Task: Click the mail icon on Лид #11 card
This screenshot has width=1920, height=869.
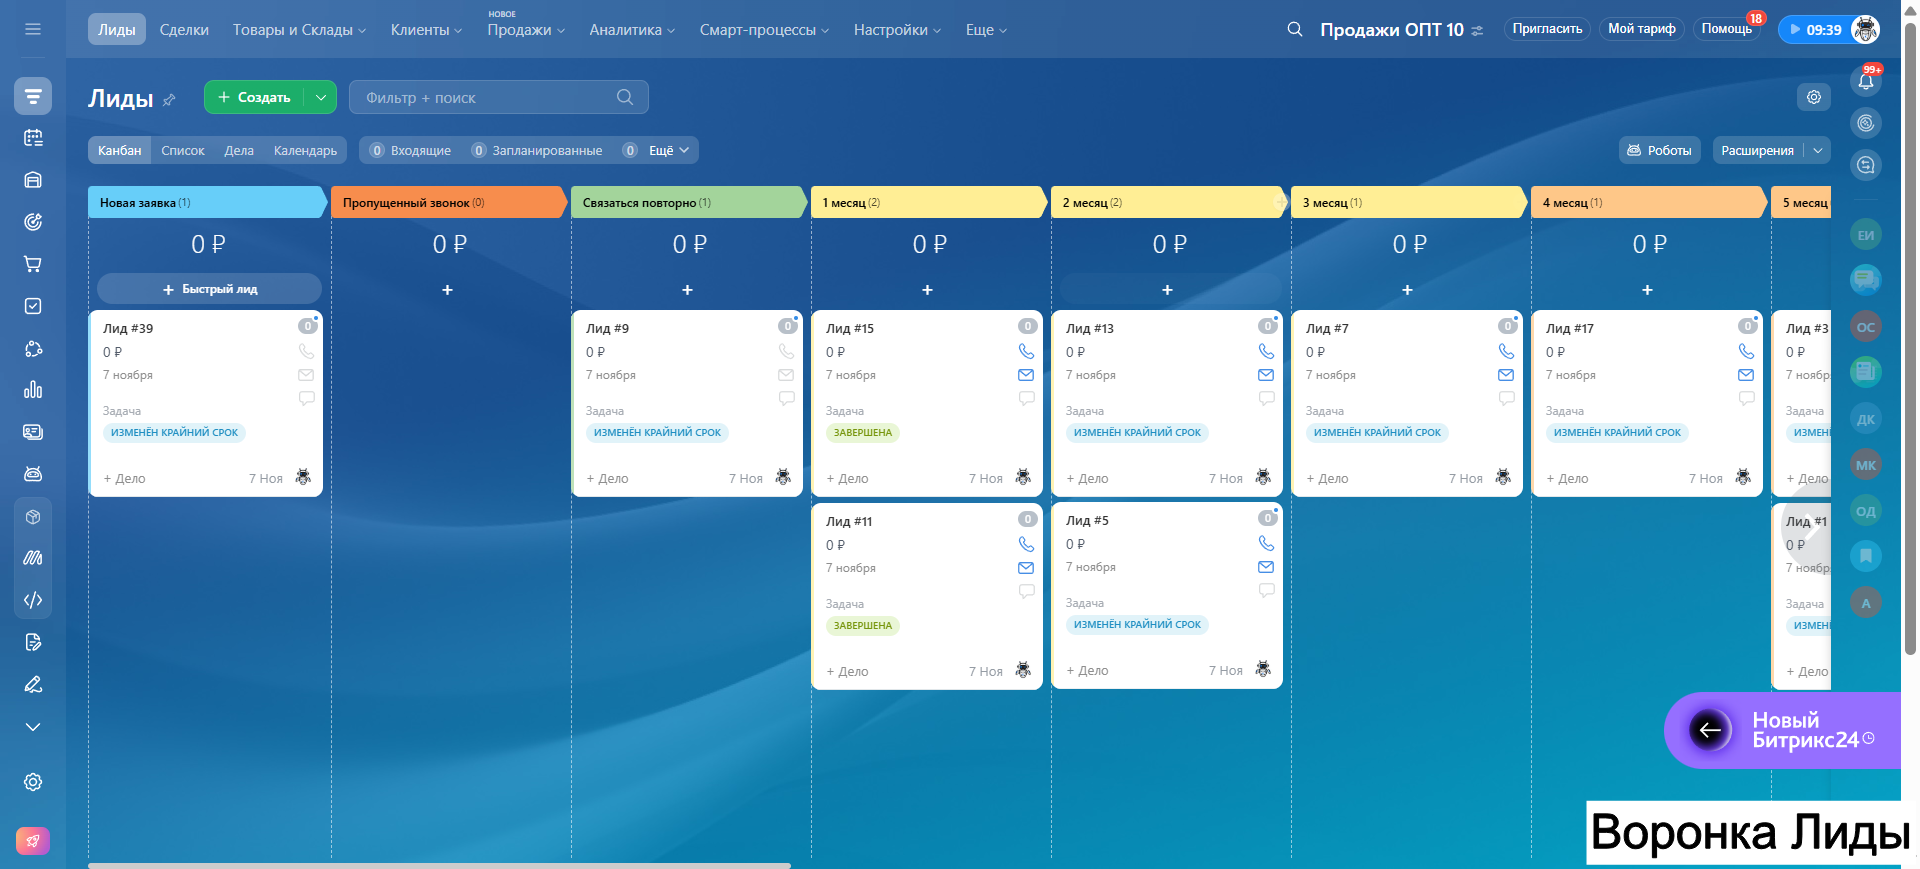Action: (x=1026, y=568)
